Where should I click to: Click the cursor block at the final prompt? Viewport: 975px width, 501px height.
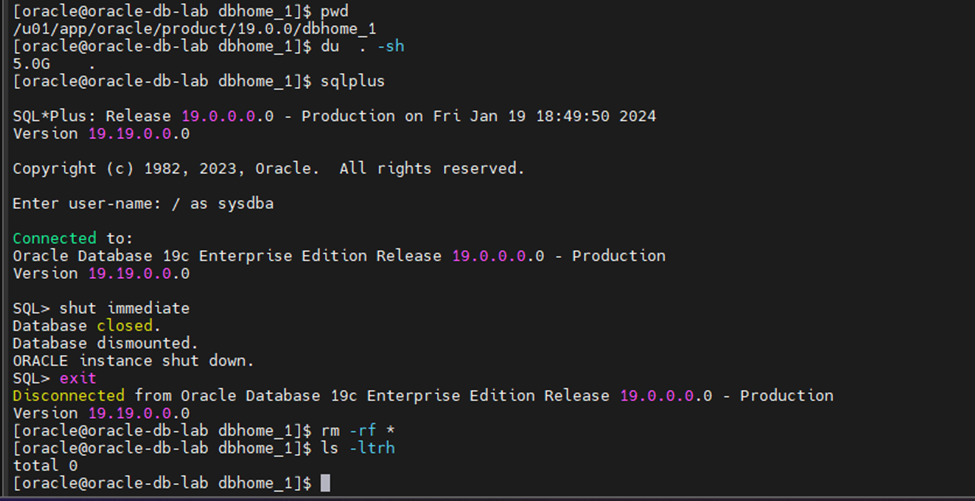[326, 484]
